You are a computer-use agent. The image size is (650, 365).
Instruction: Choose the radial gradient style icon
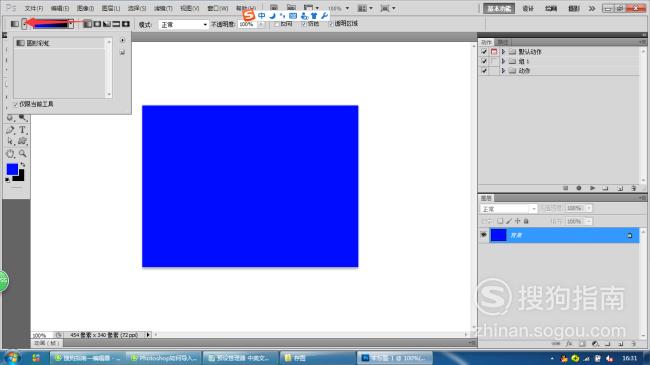[x=97, y=24]
